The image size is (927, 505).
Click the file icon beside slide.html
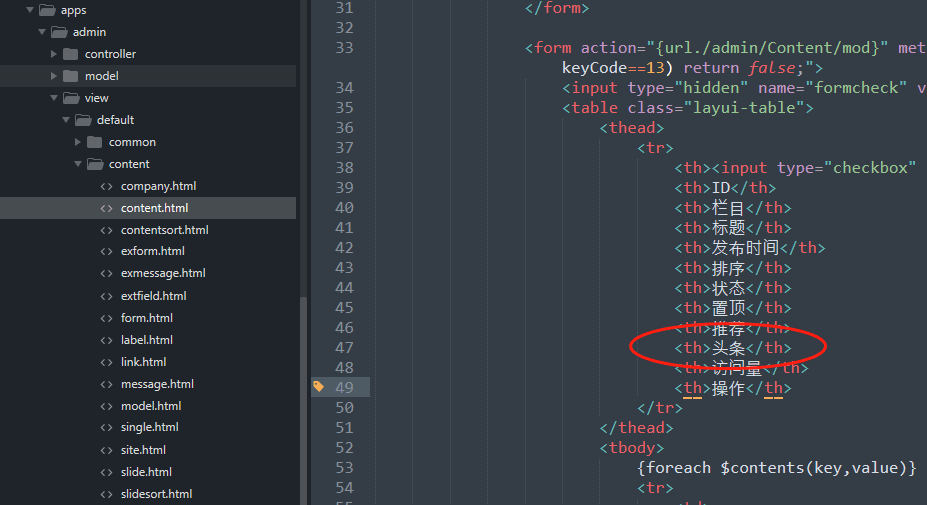(x=106, y=472)
